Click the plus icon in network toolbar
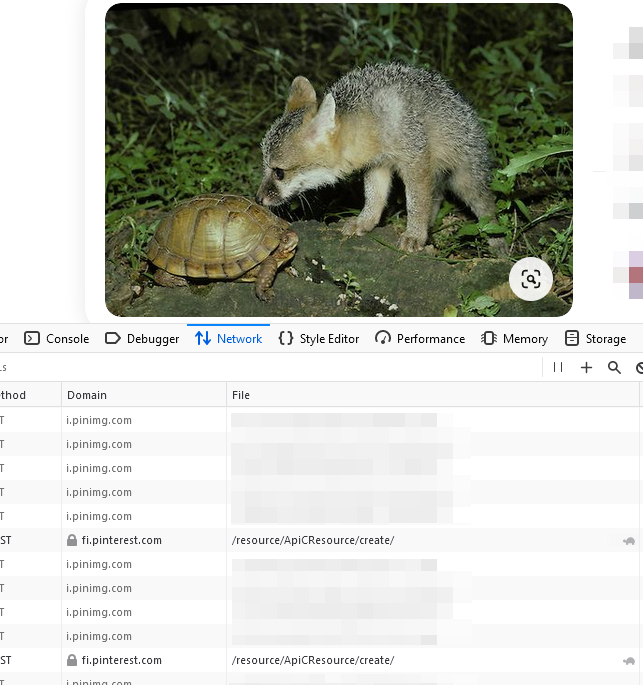Screen dimensions: 643x685 pyautogui.click(x=586, y=367)
